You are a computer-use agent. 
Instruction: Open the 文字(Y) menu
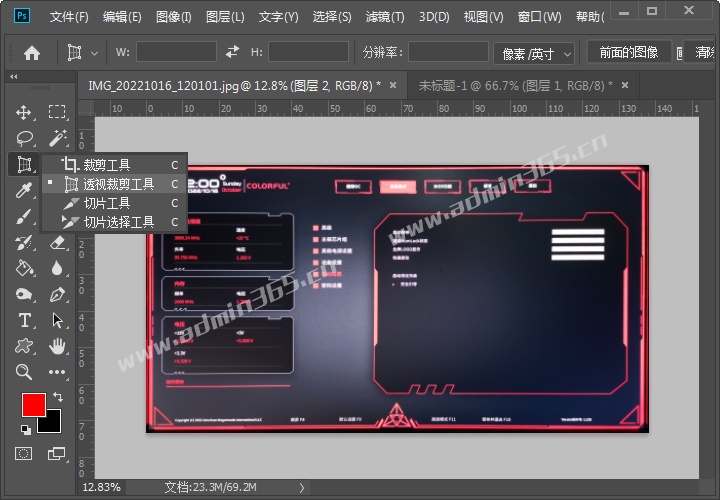278,17
